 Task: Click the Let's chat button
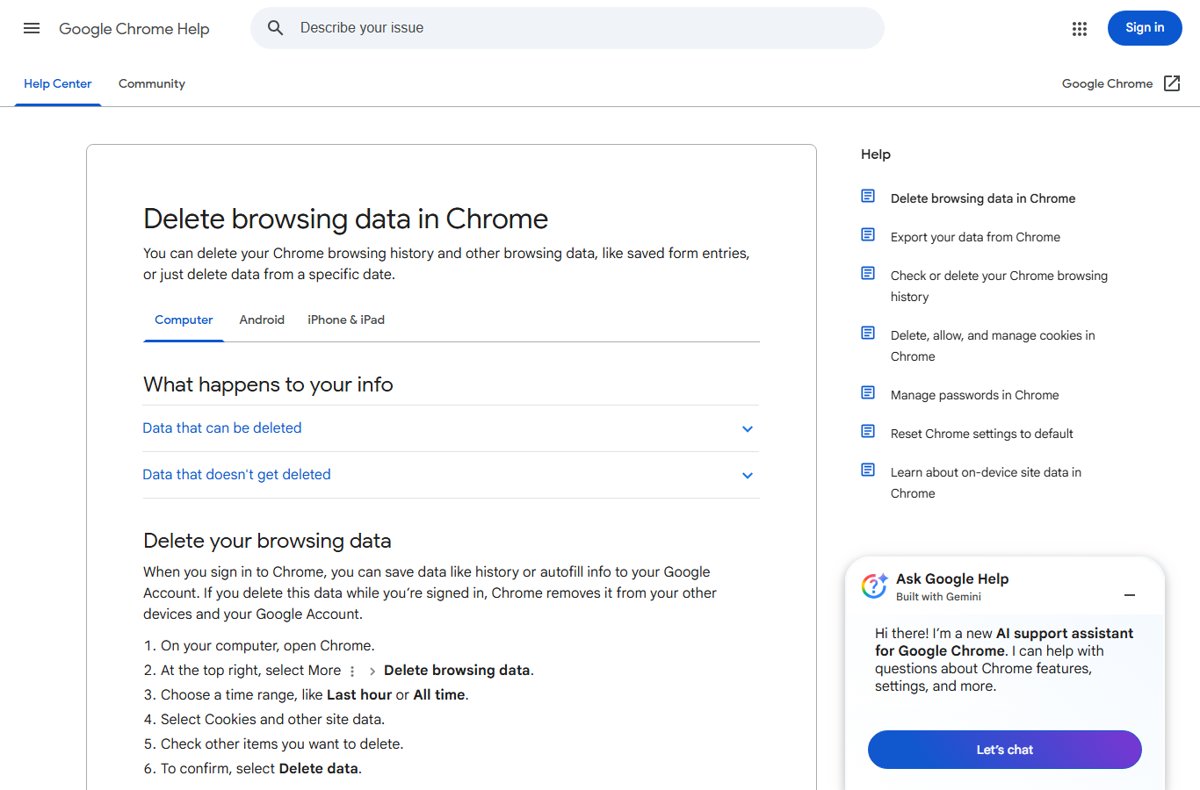[1005, 750]
